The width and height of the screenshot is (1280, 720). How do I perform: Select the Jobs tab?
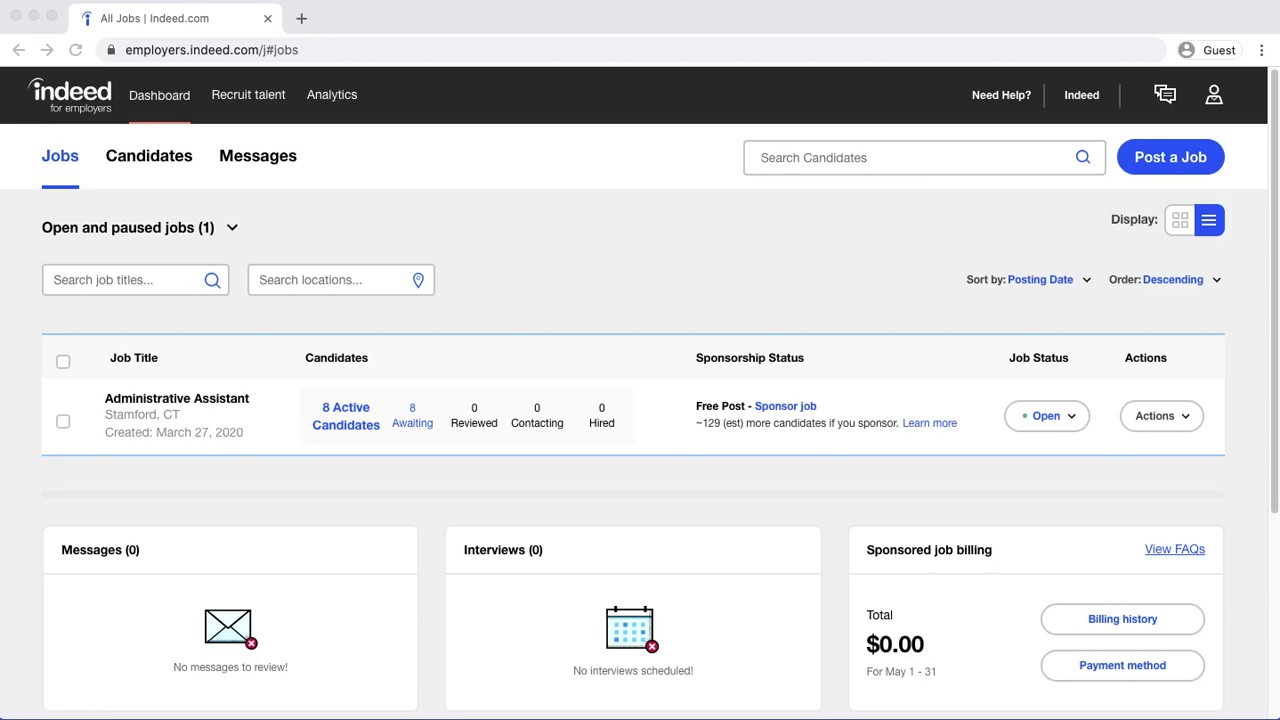60,156
